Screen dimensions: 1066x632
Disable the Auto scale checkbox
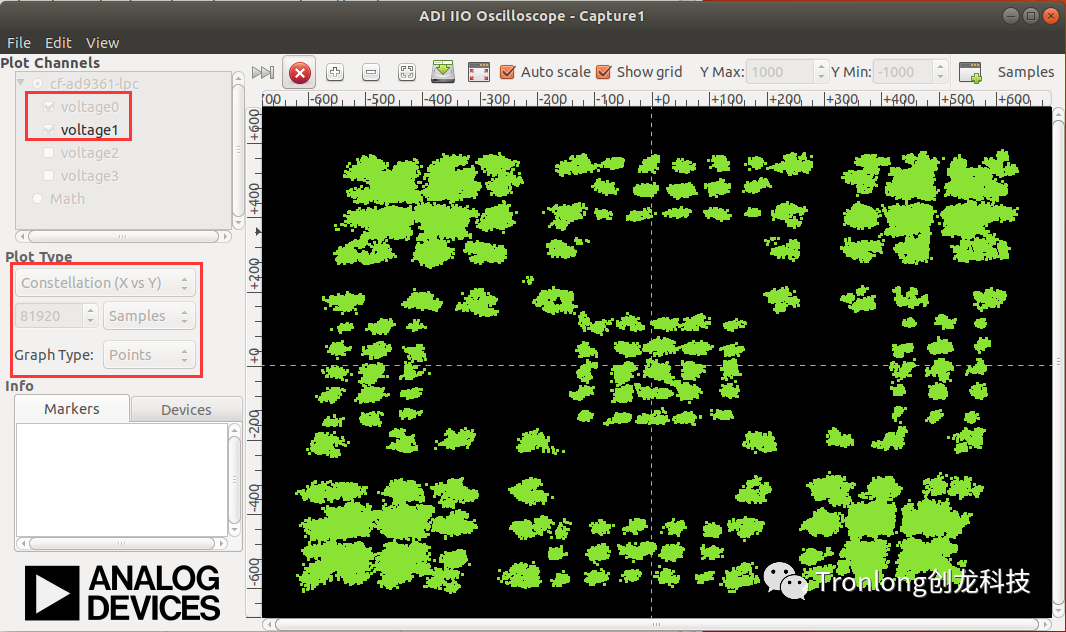point(507,72)
